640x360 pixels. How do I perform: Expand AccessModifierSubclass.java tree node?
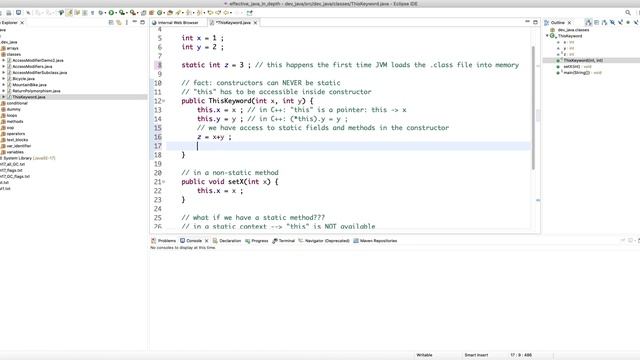[x=4, y=72]
